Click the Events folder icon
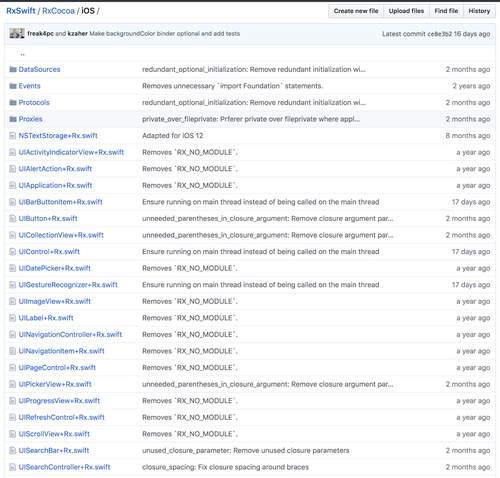The image size is (500, 478). click(13, 86)
